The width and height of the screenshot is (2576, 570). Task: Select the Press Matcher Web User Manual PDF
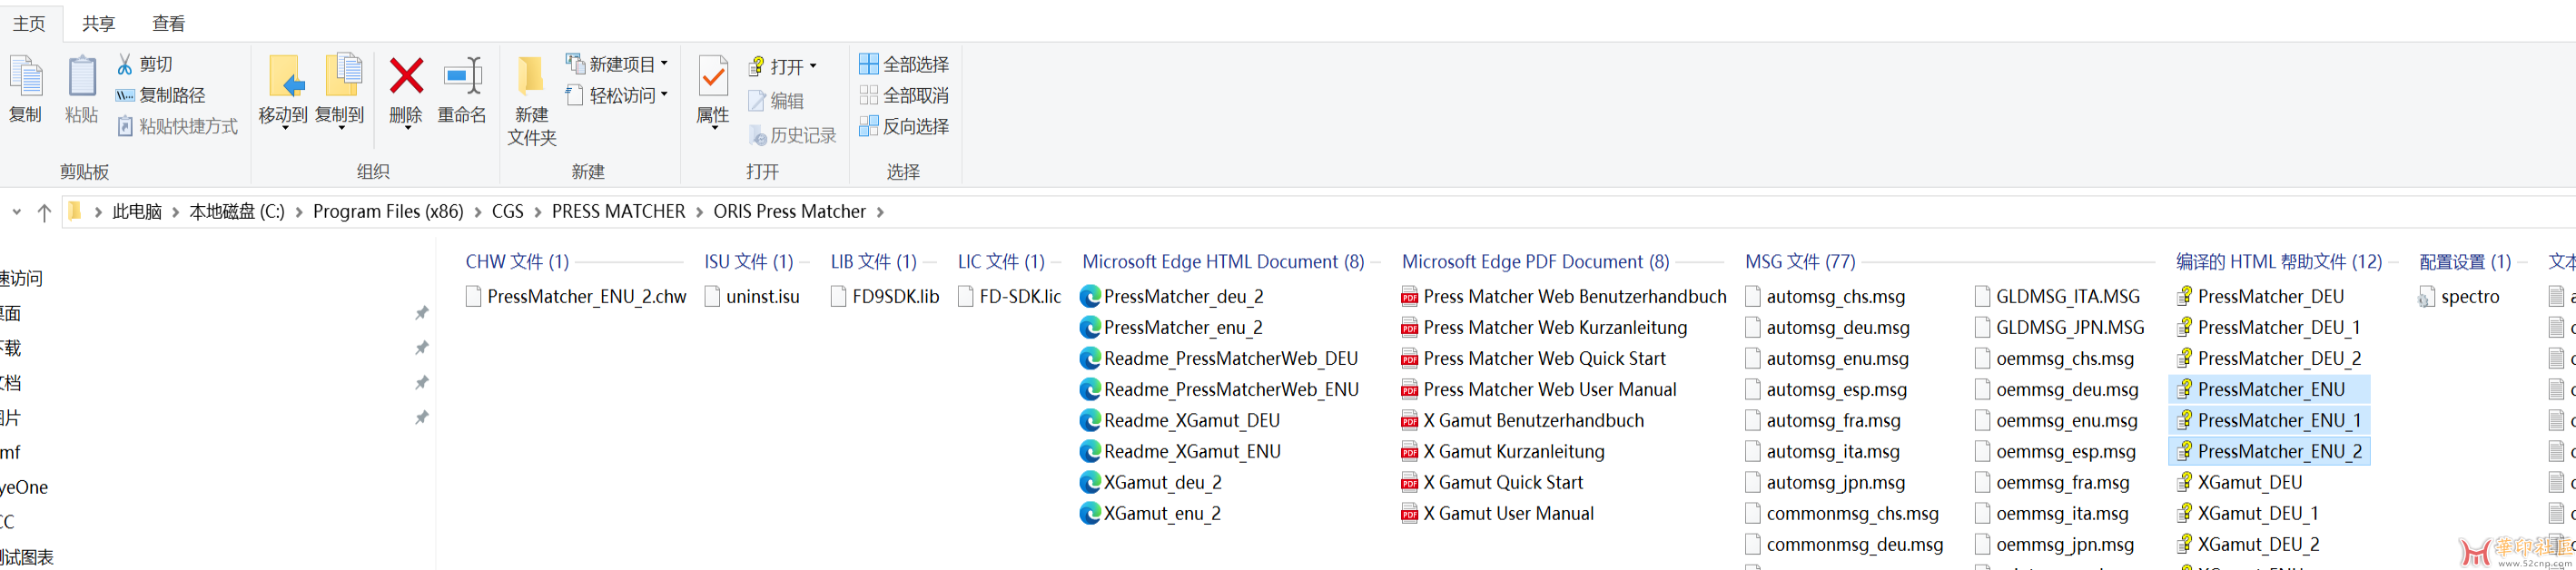pyautogui.click(x=1549, y=389)
